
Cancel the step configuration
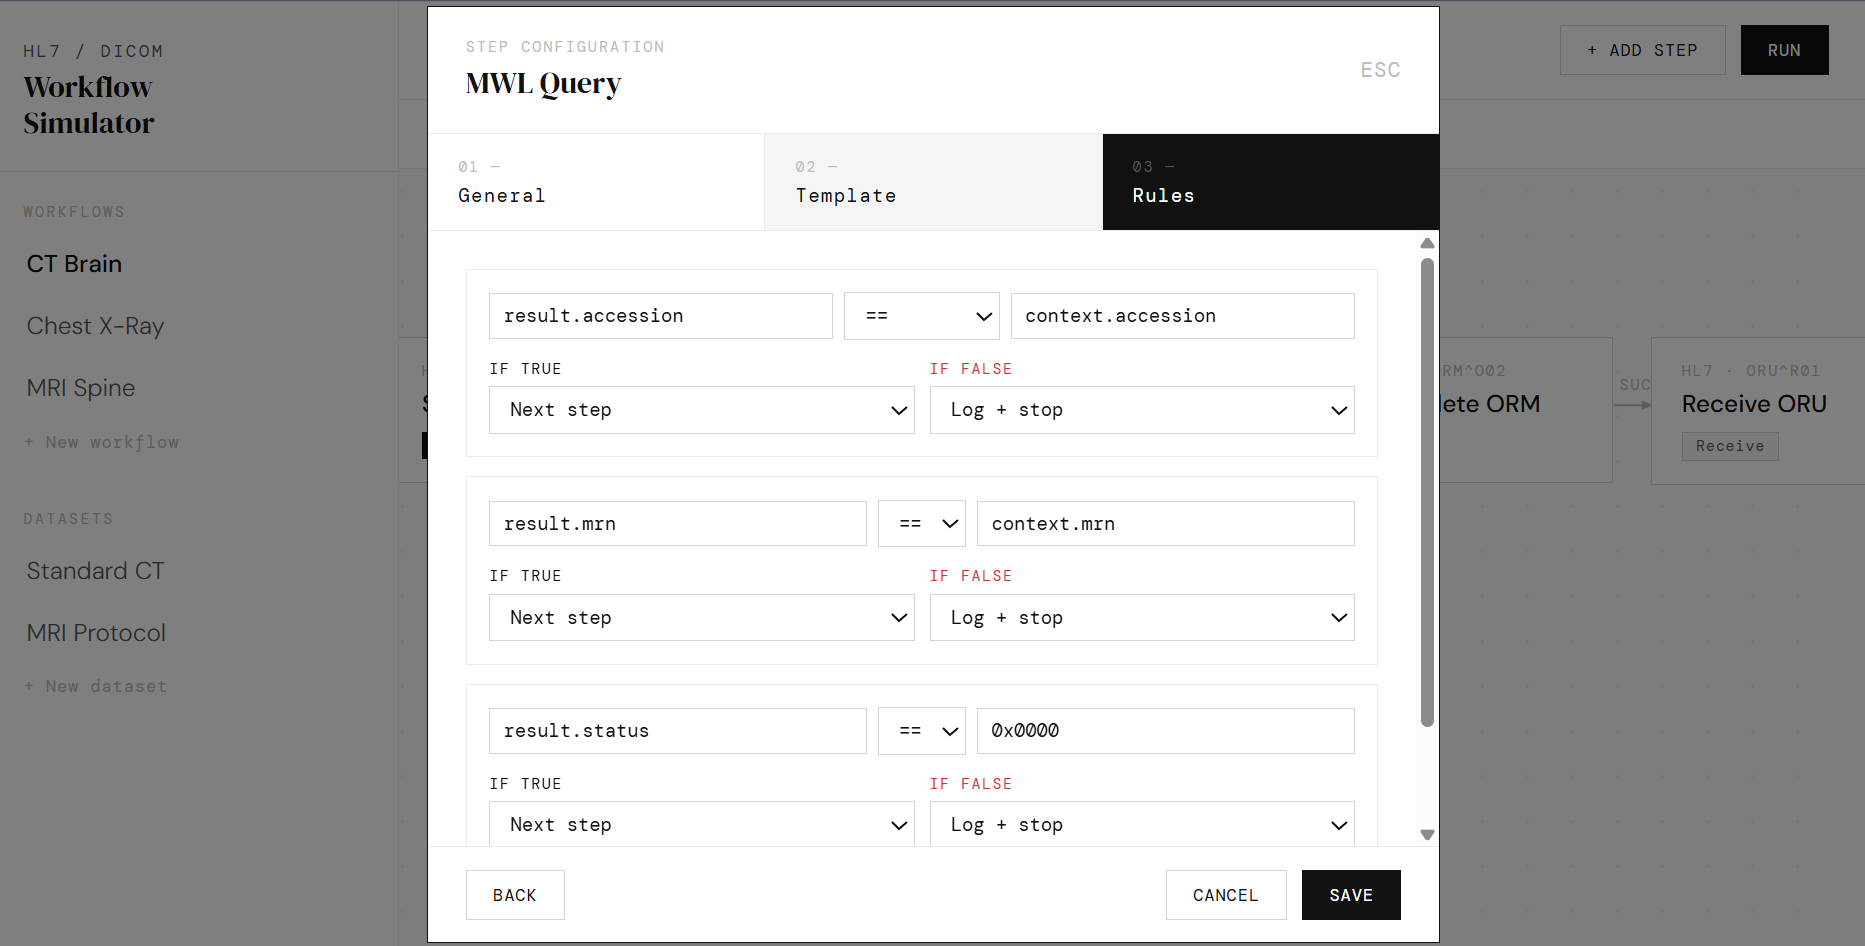[x=1225, y=894]
